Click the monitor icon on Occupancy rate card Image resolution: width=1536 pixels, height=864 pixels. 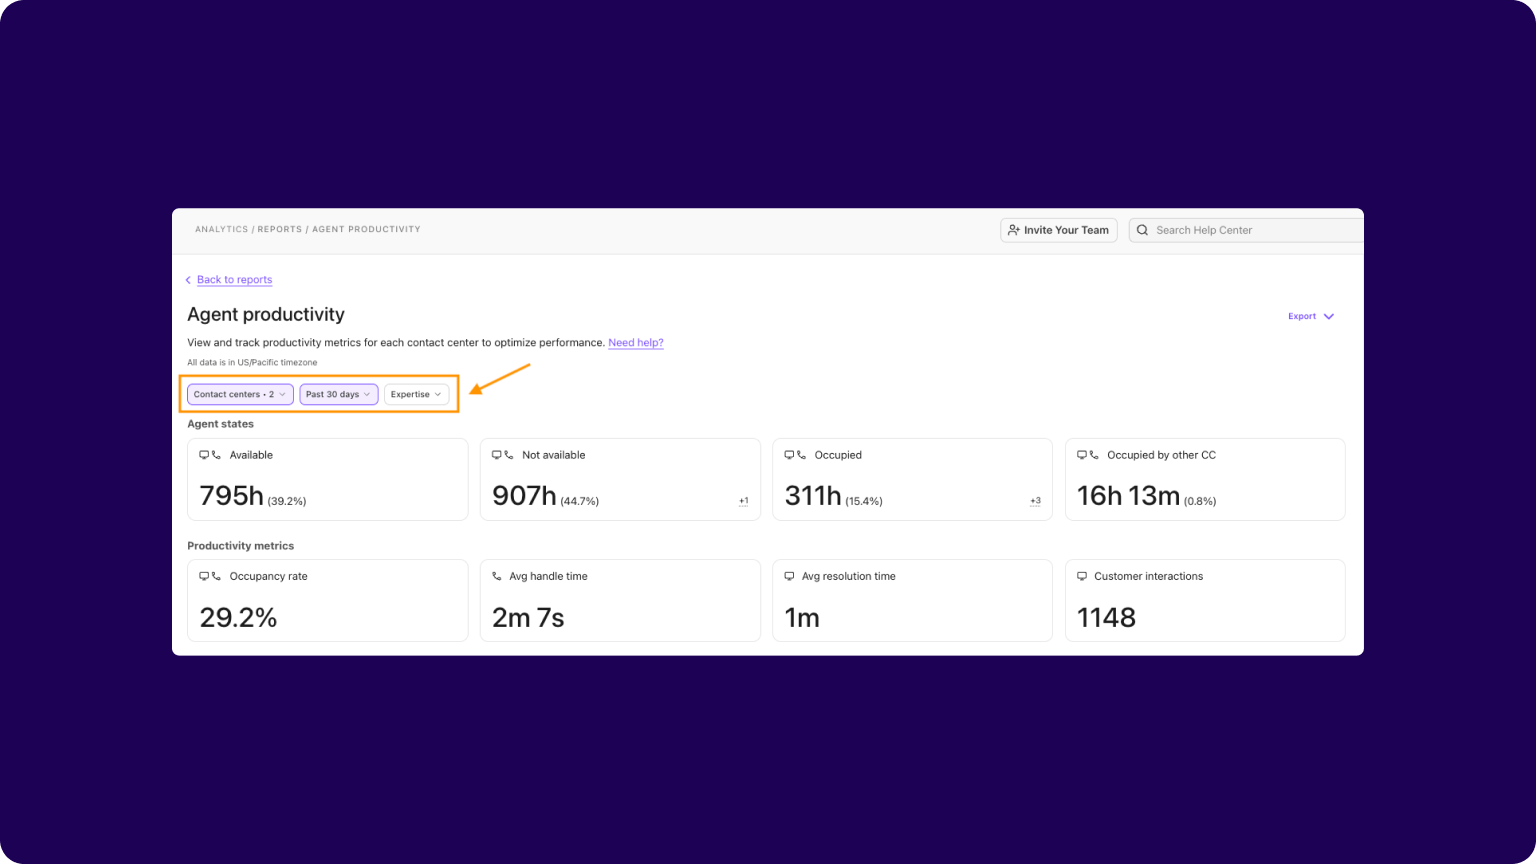[x=204, y=576]
